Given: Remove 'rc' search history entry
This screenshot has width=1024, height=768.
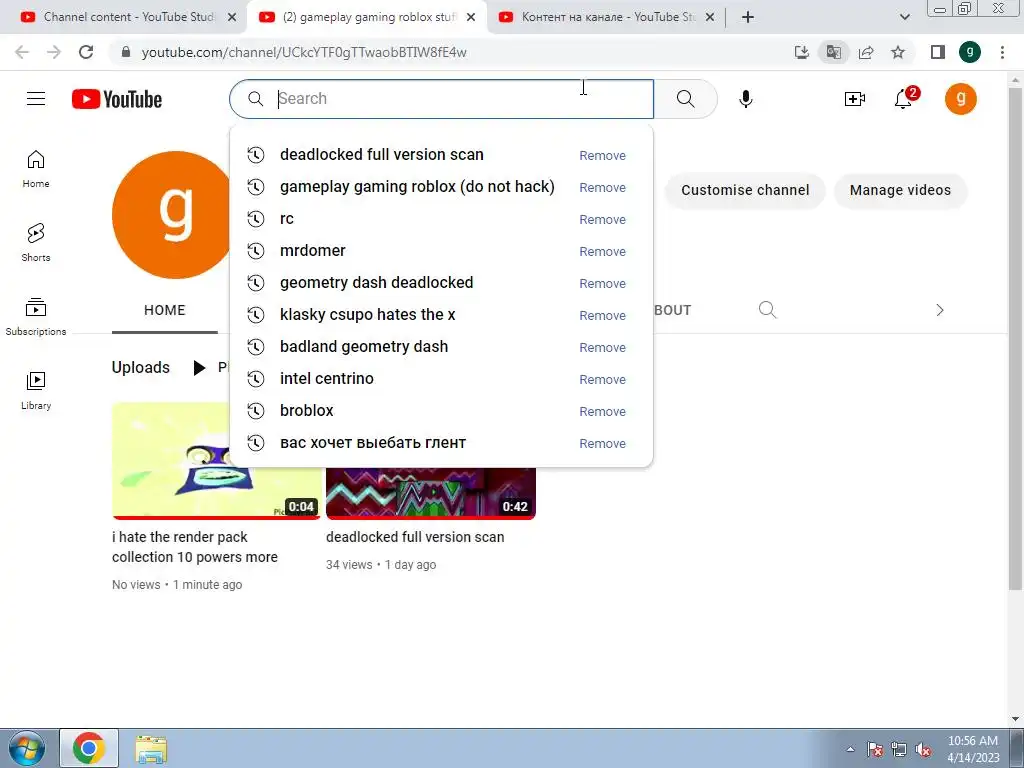Looking at the screenshot, I should 602,219.
